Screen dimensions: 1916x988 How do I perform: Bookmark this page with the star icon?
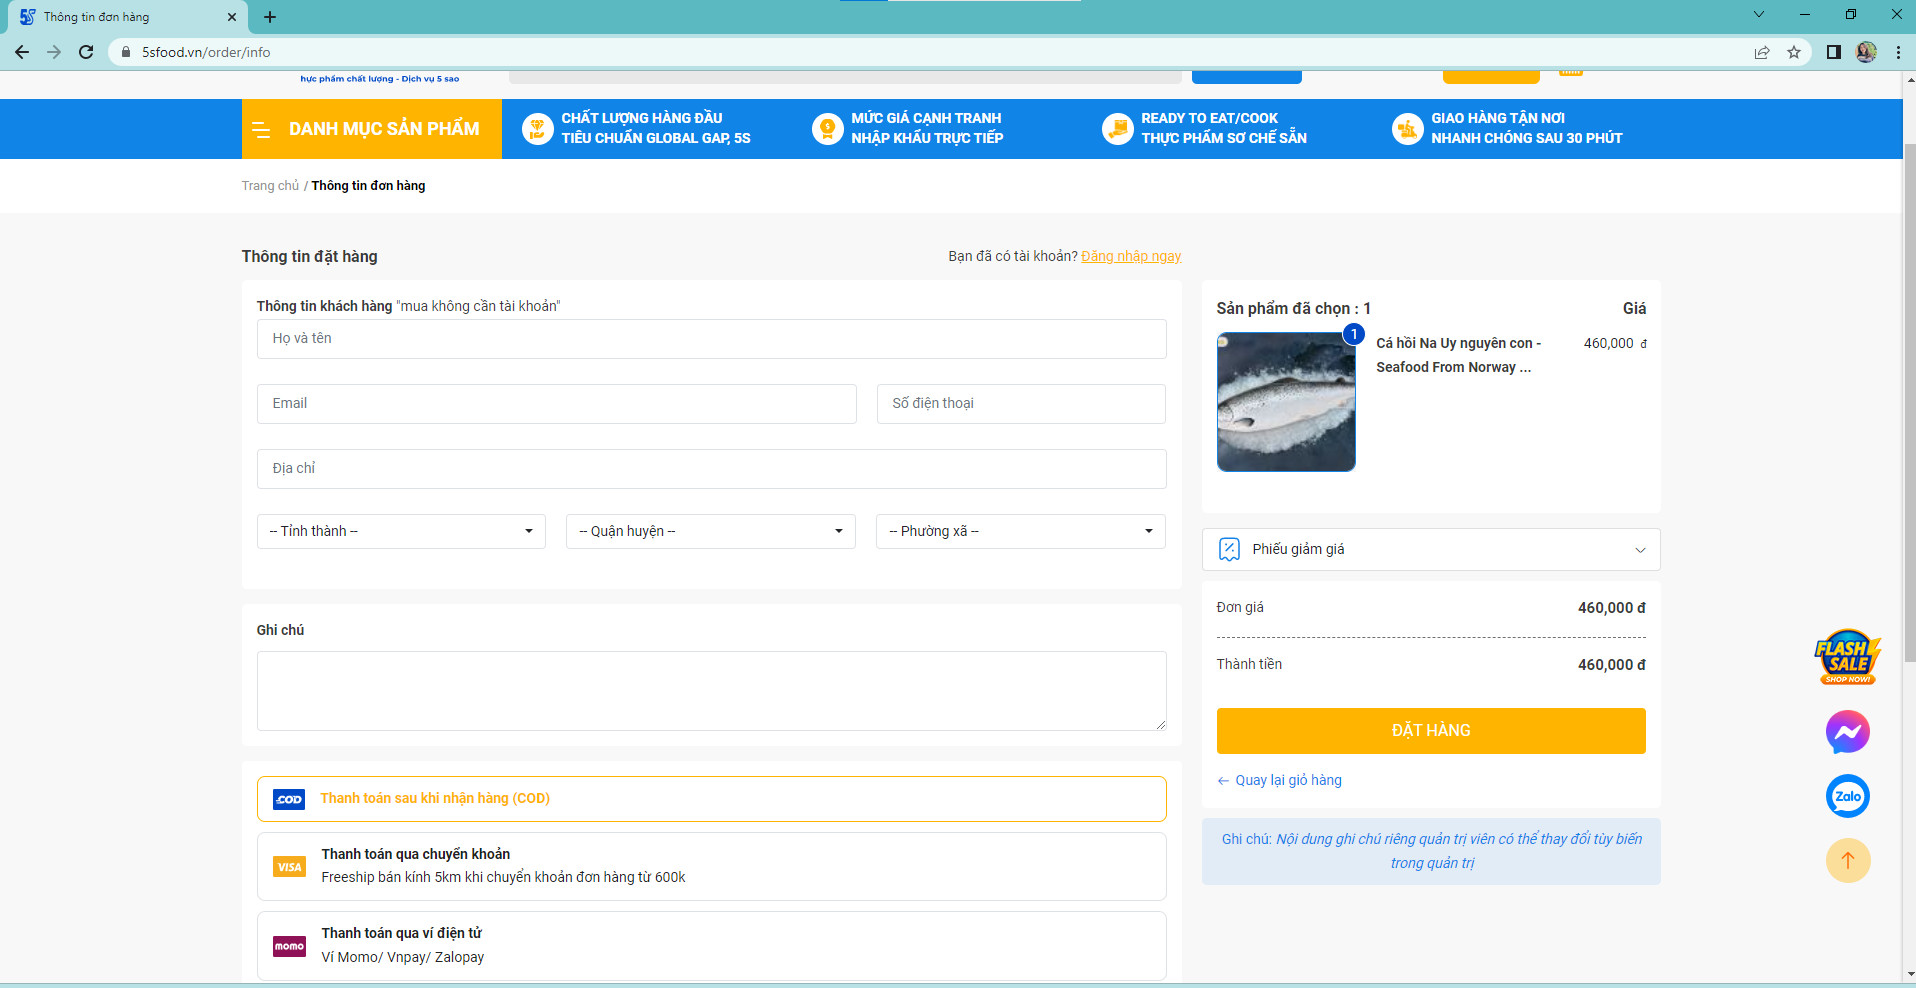click(1794, 52)
